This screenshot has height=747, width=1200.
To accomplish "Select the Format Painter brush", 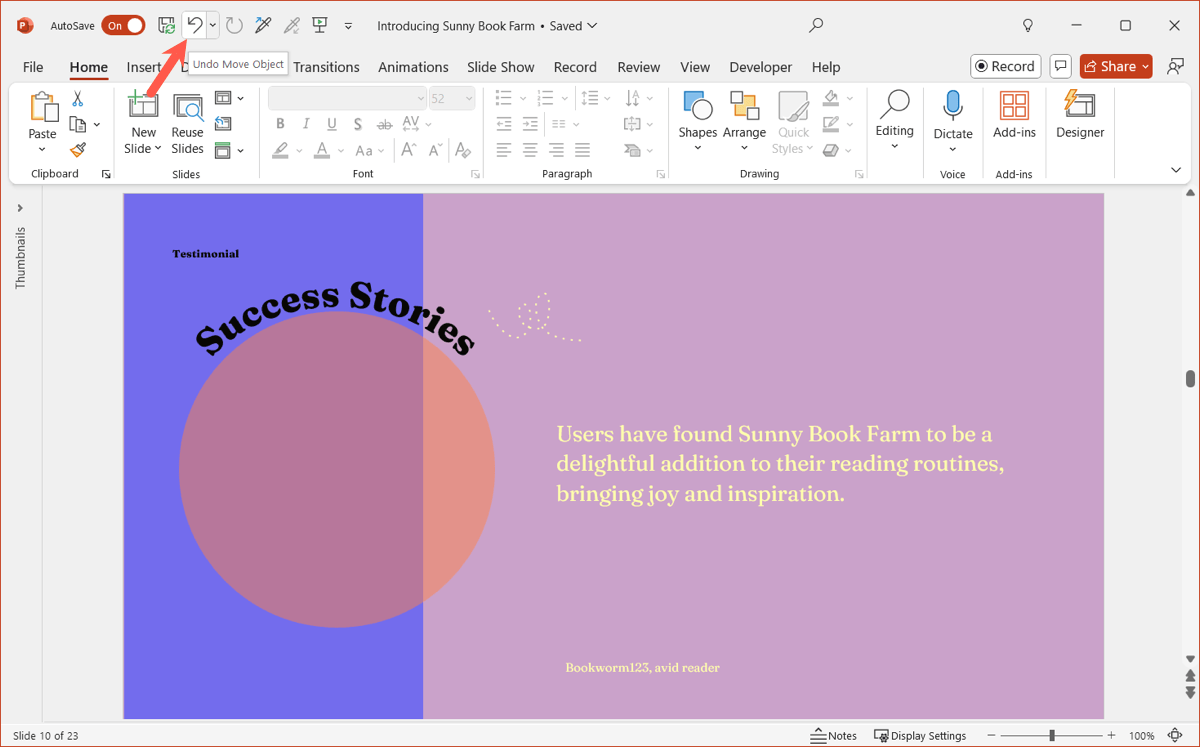I will click(78, 149).
